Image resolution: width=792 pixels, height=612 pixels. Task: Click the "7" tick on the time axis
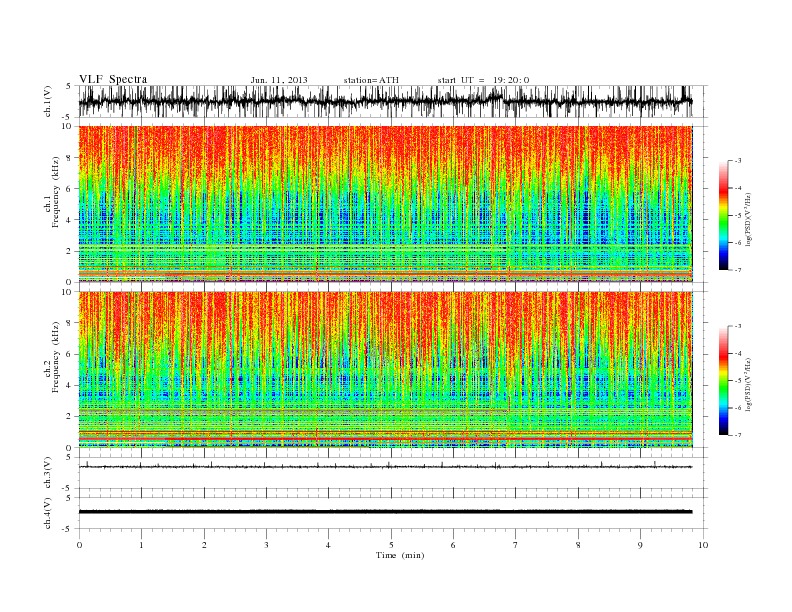point(516,545)
